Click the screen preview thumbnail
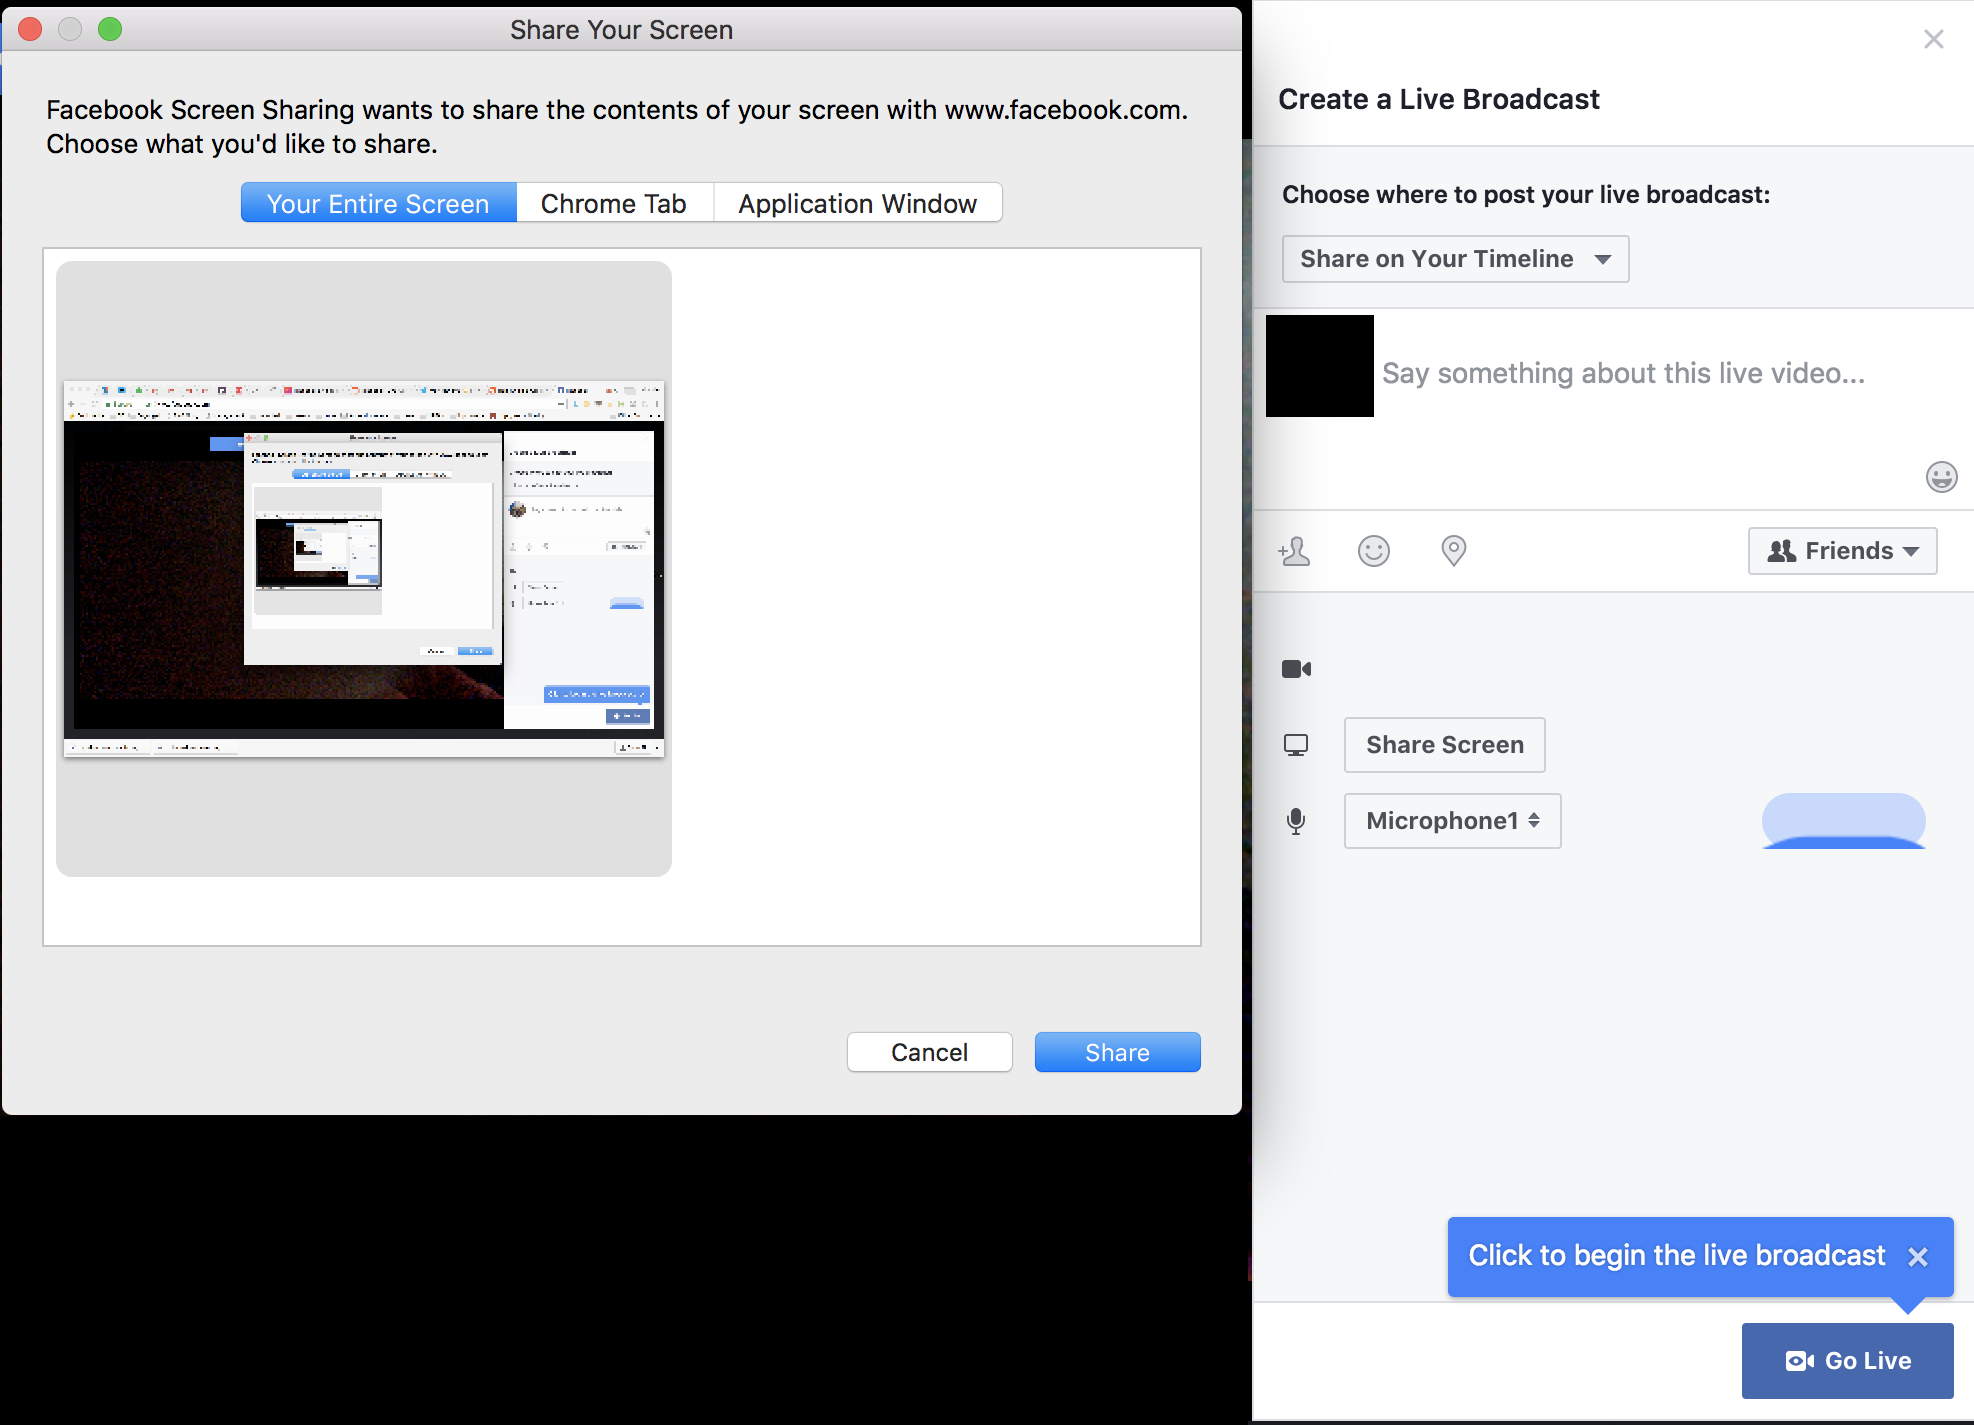Image resolution: width=1974 pixels, height=1425 pixels. click(x=363, y=567)
